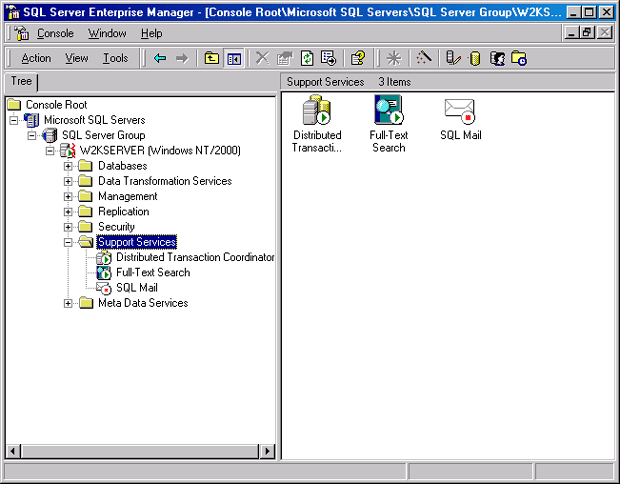
Task: Go back with the left arrow toolbar icon
Action: (160, 59)
